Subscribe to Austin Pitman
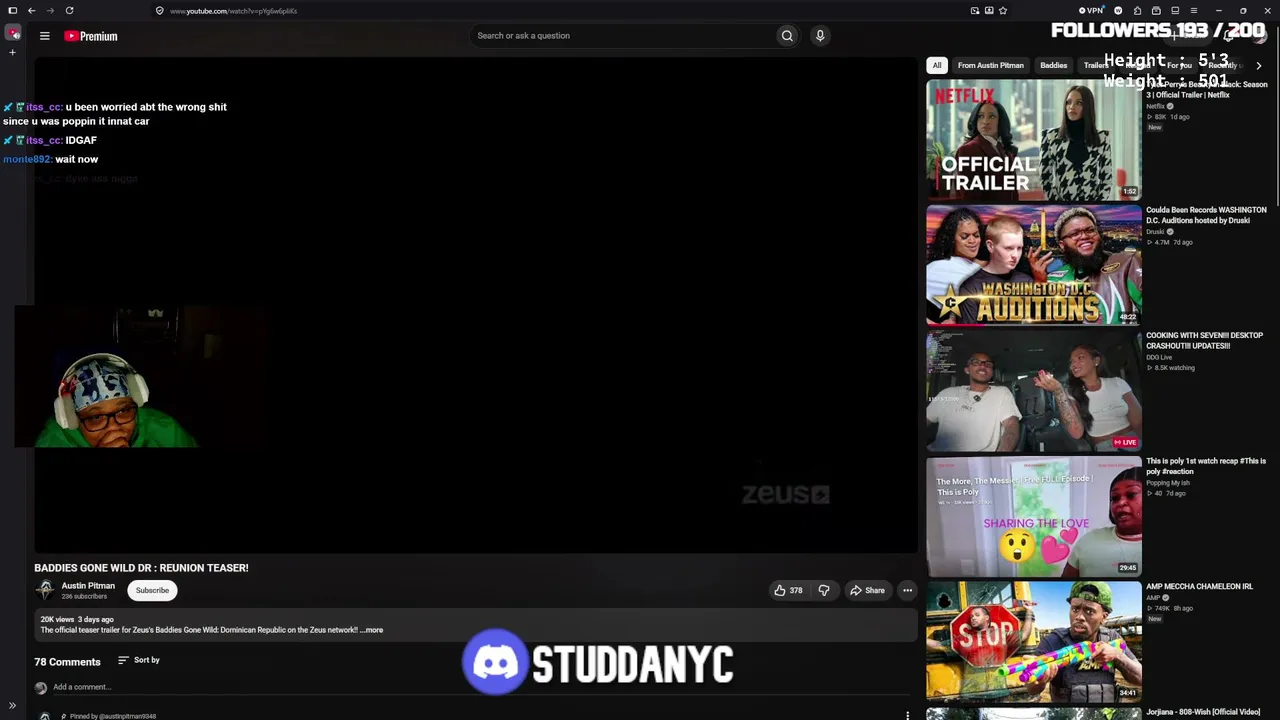Image resolution: width=1280 pixels, height=720 pixels. pyautogui.click(x=152, y=591)
